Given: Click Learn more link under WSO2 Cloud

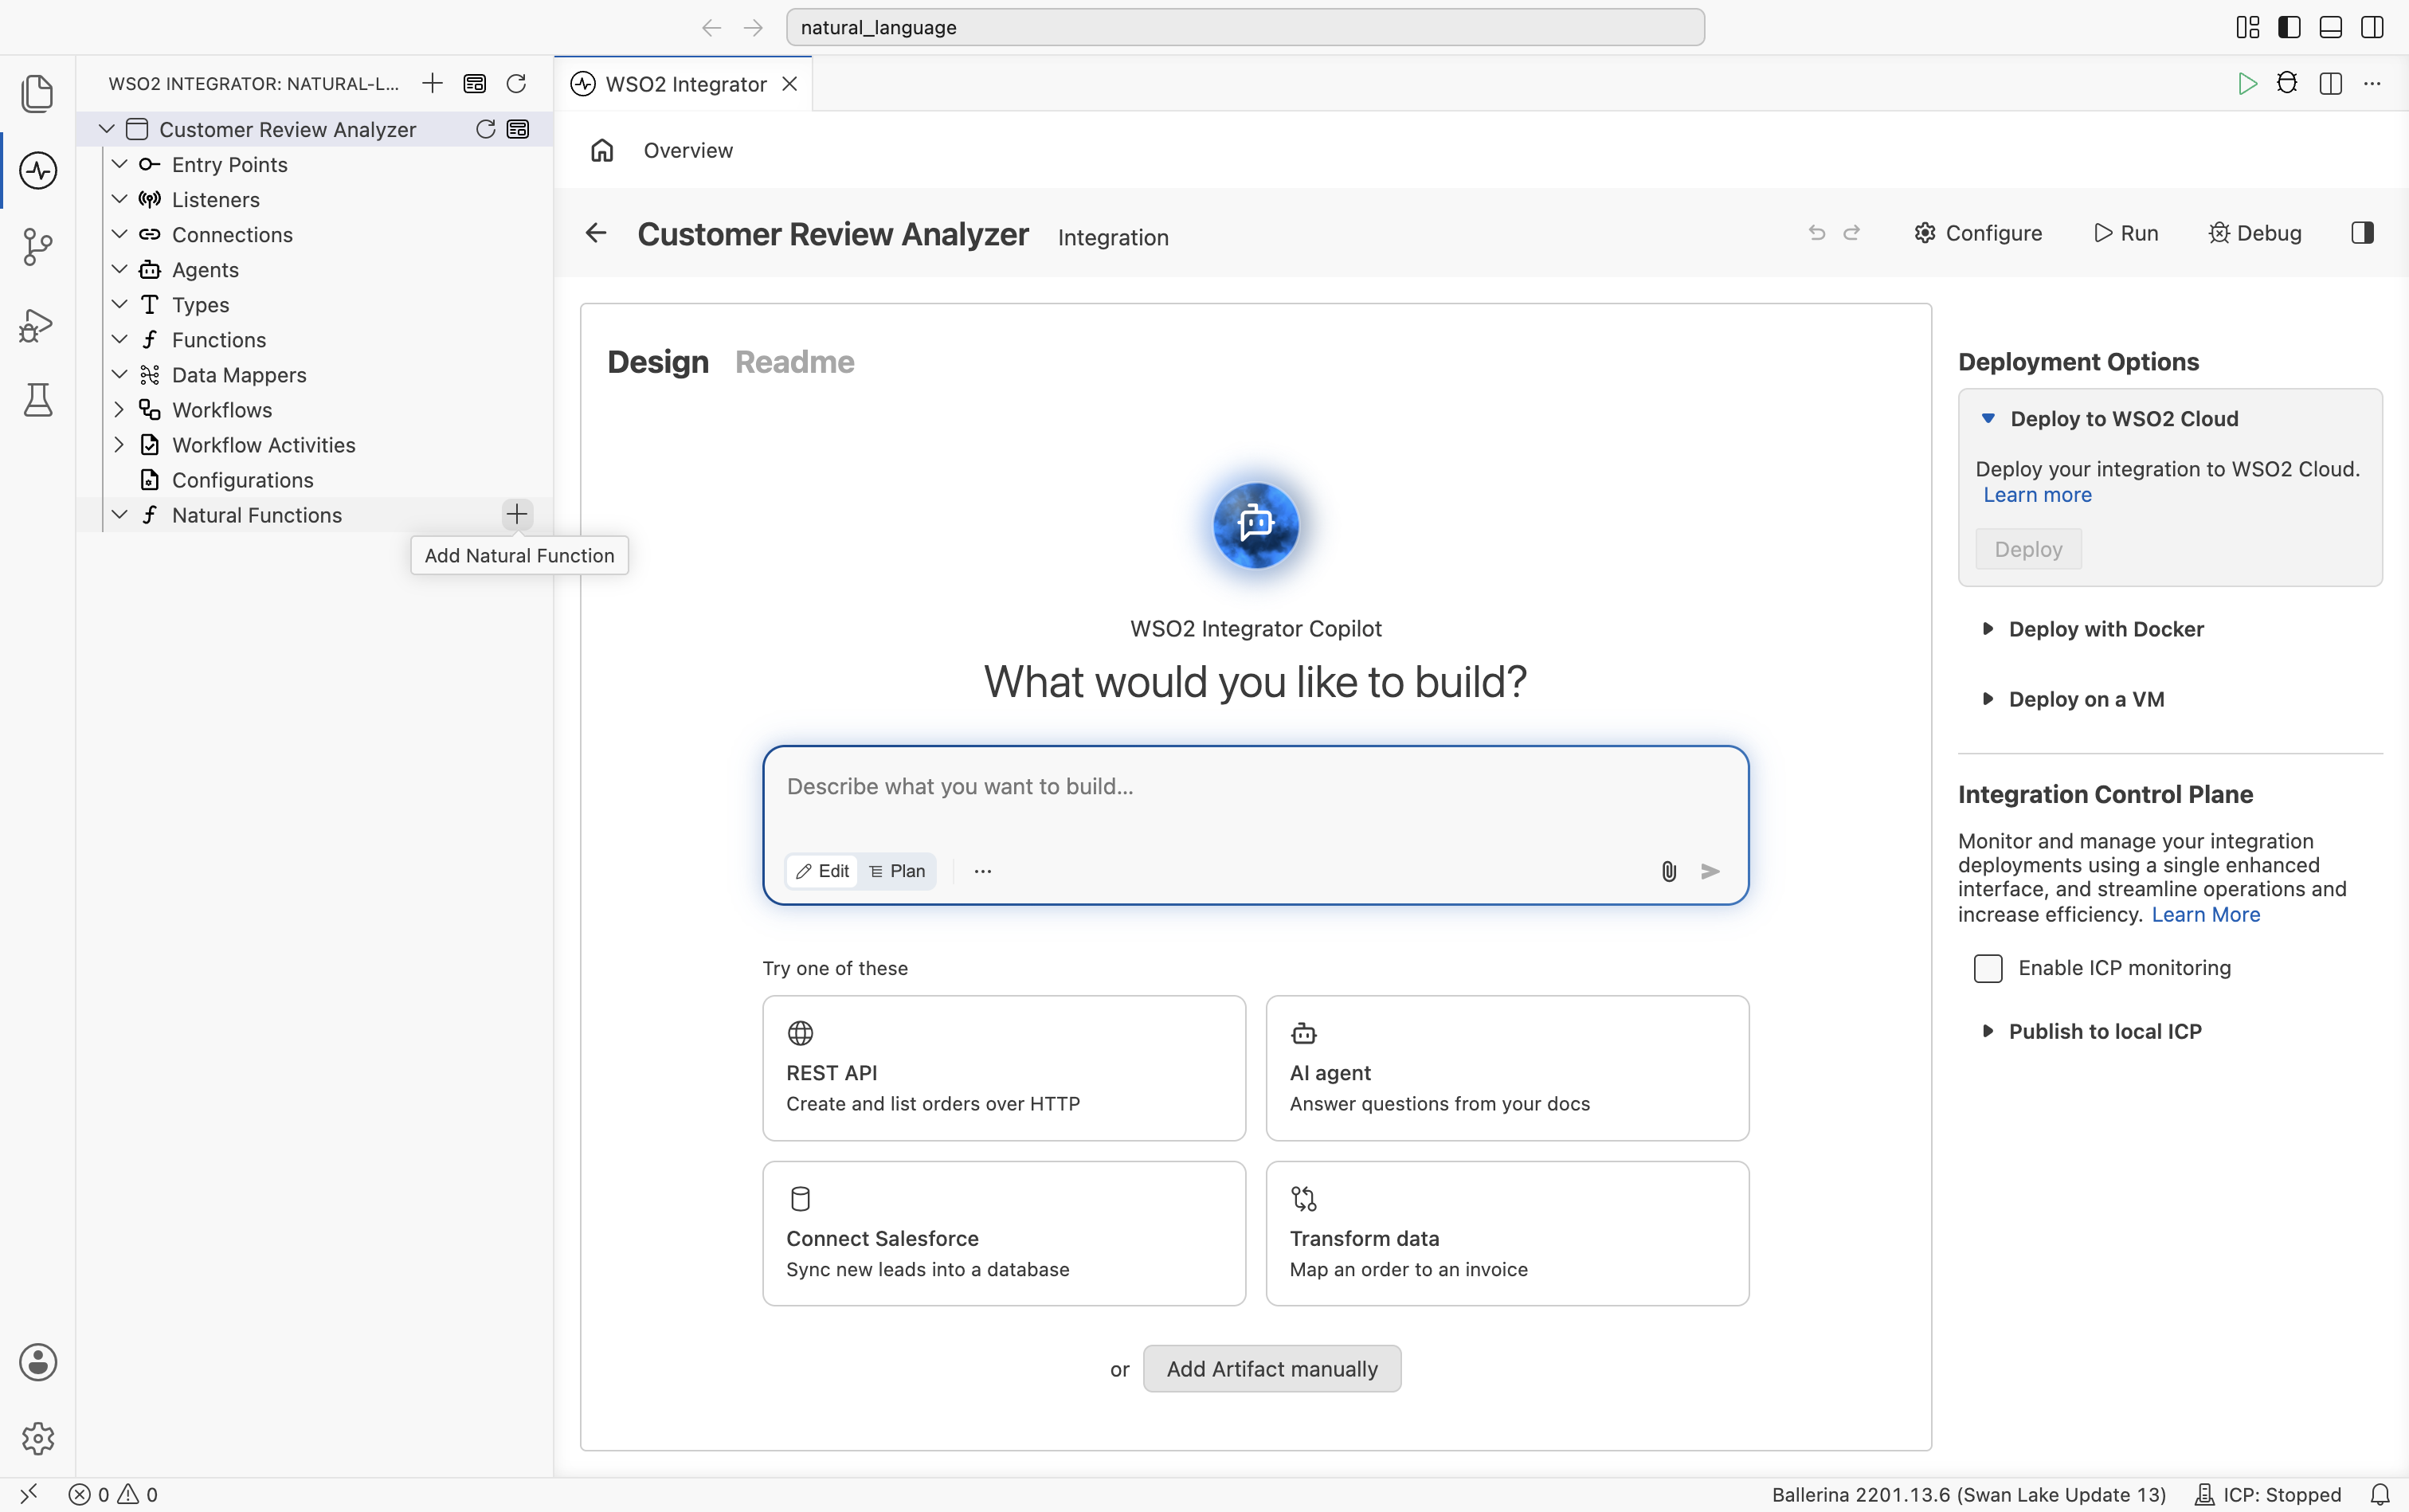Looking at the screenshot, I should click(2037, 495).
